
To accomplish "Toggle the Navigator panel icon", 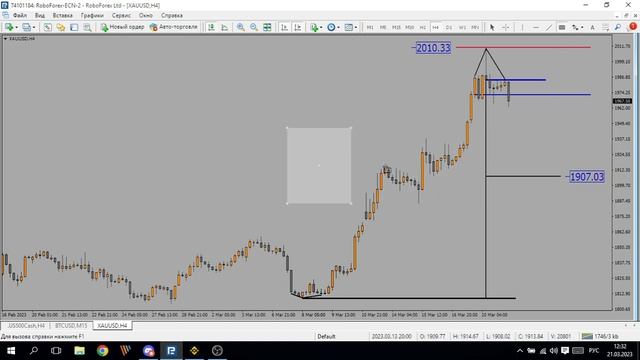I will (74, 27).
